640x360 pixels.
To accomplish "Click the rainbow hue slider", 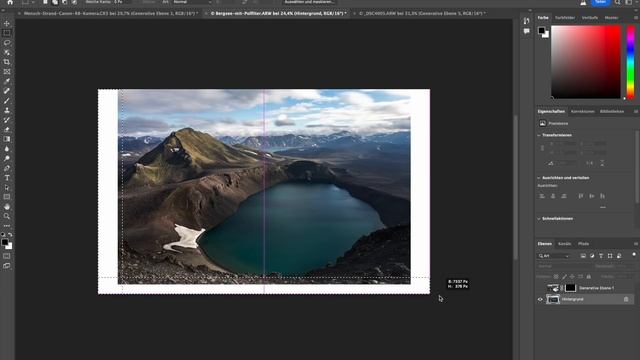I will 630,62.
